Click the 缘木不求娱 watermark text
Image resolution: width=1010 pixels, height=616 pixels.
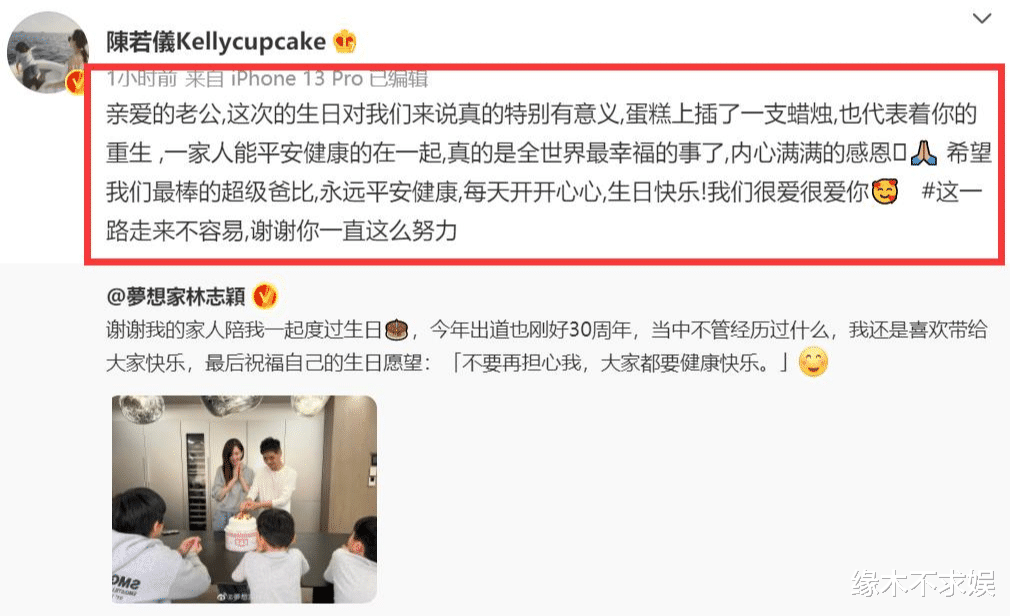(x=923, y=584)
